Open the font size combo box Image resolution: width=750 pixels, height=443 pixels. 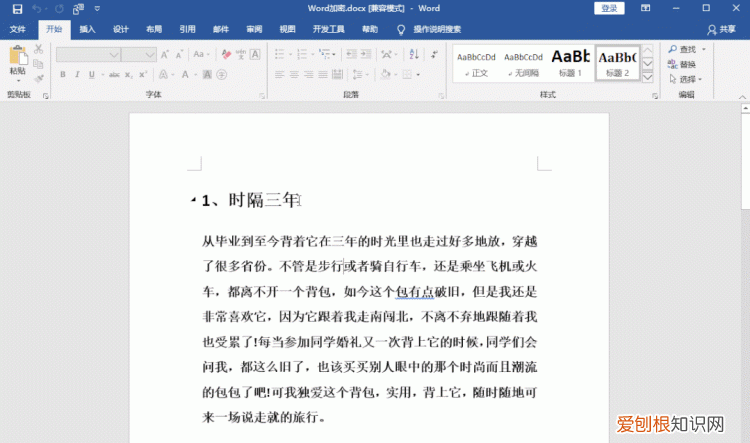click(x=139, y=55)
